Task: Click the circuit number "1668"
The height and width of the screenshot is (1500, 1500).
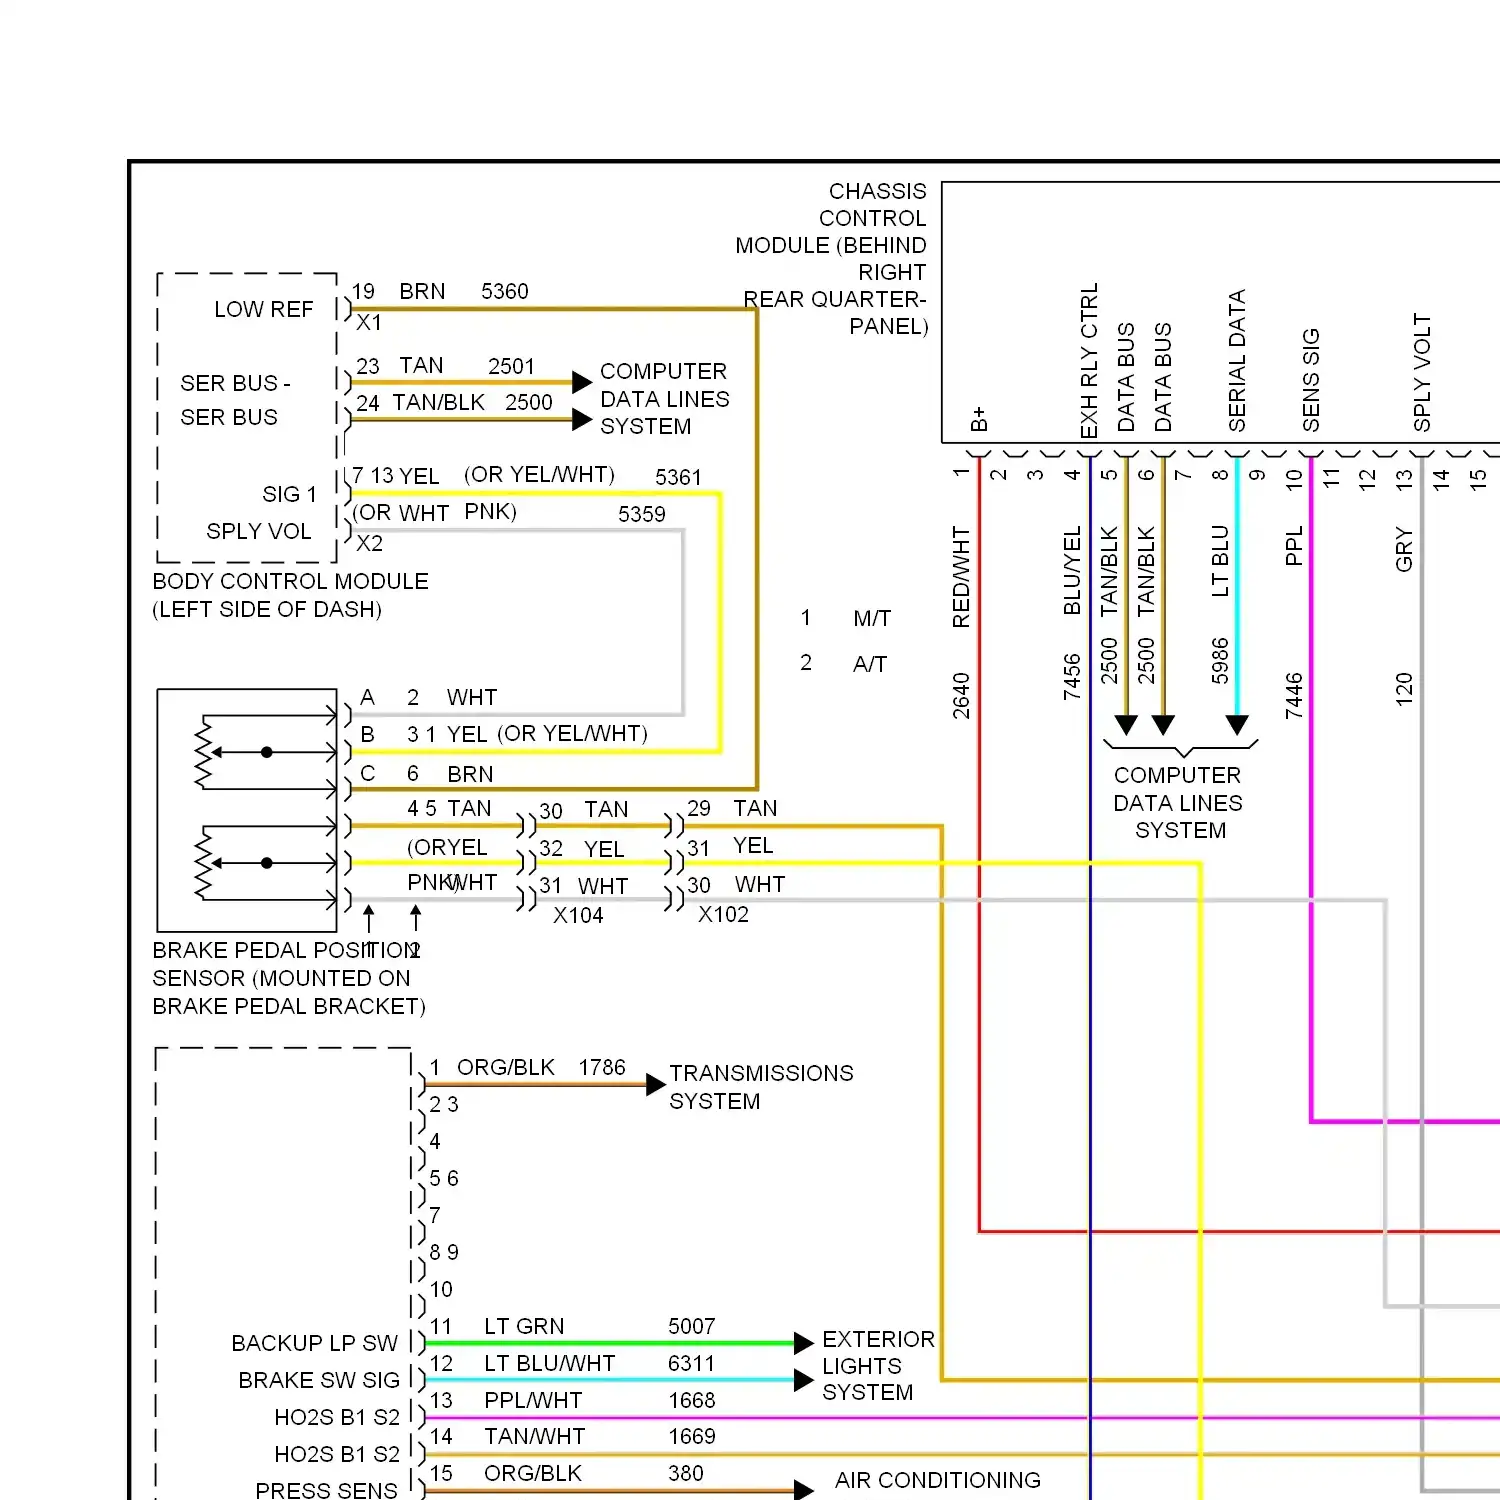Action: click(x=692, y=1400)
